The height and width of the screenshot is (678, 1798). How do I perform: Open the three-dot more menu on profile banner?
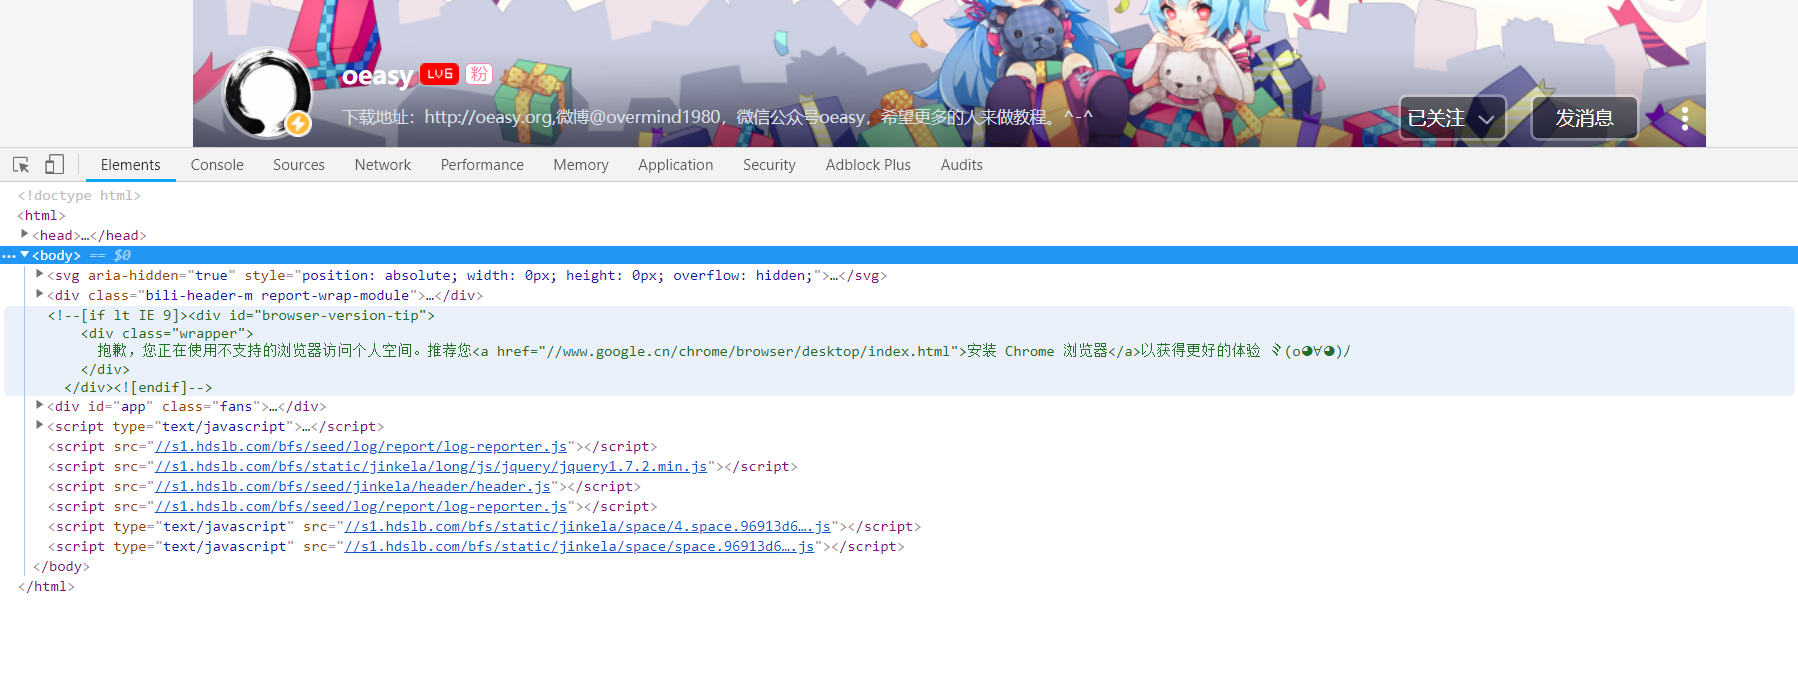click(1685, 118)
